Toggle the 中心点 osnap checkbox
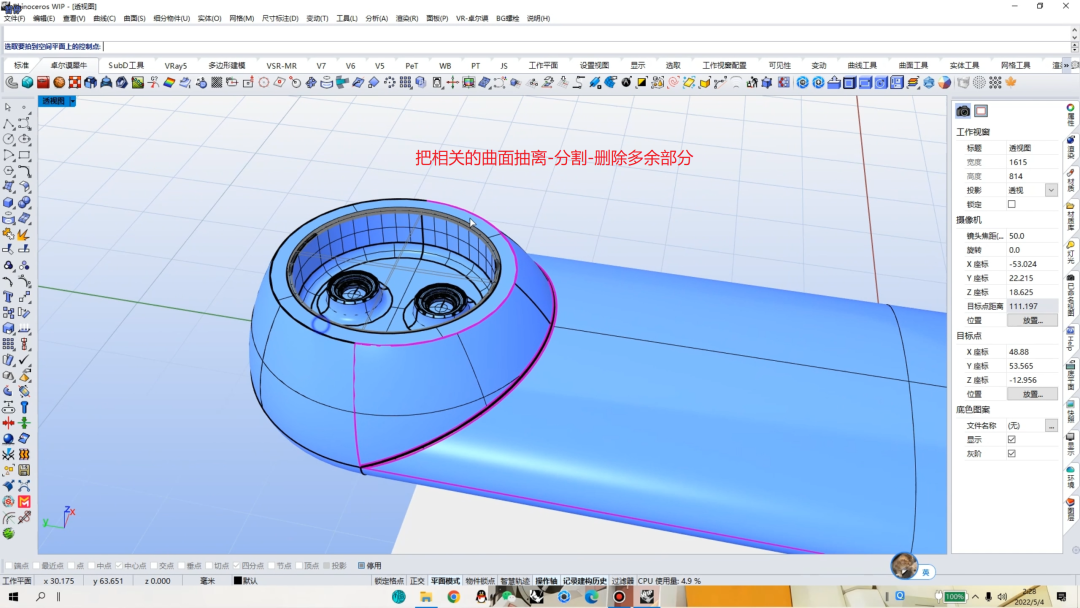This screenshot has width=1080, height=608. pyautogui.click(x=119, y=566)
